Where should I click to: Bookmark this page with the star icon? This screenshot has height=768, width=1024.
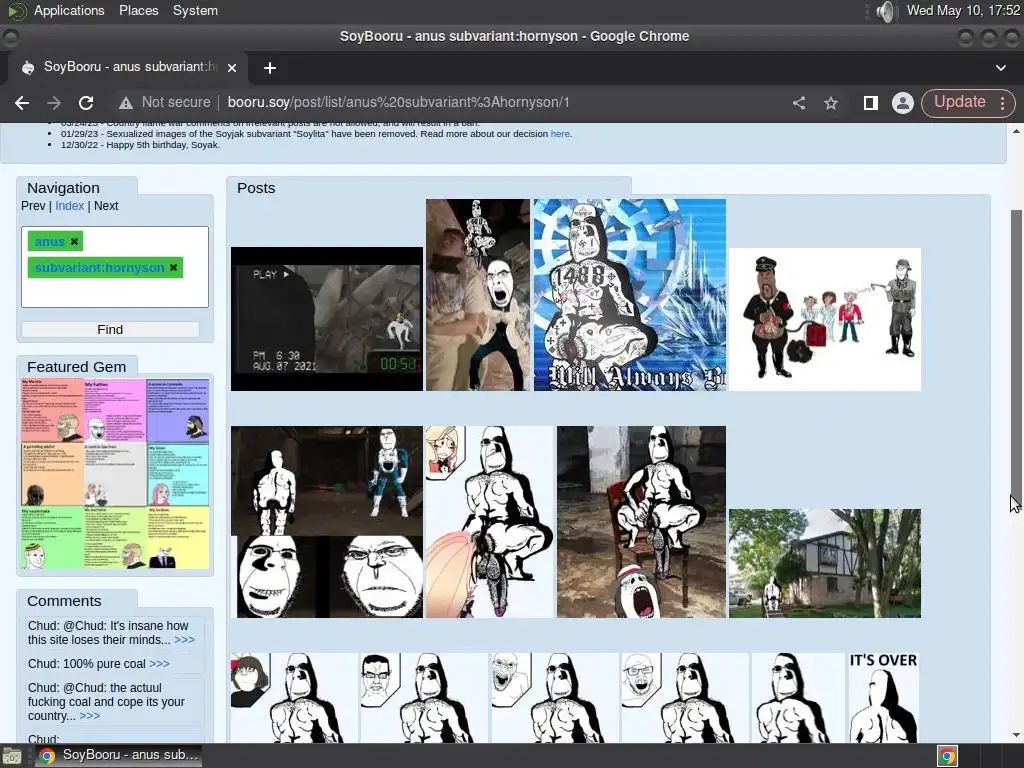(x=831, y=103)
